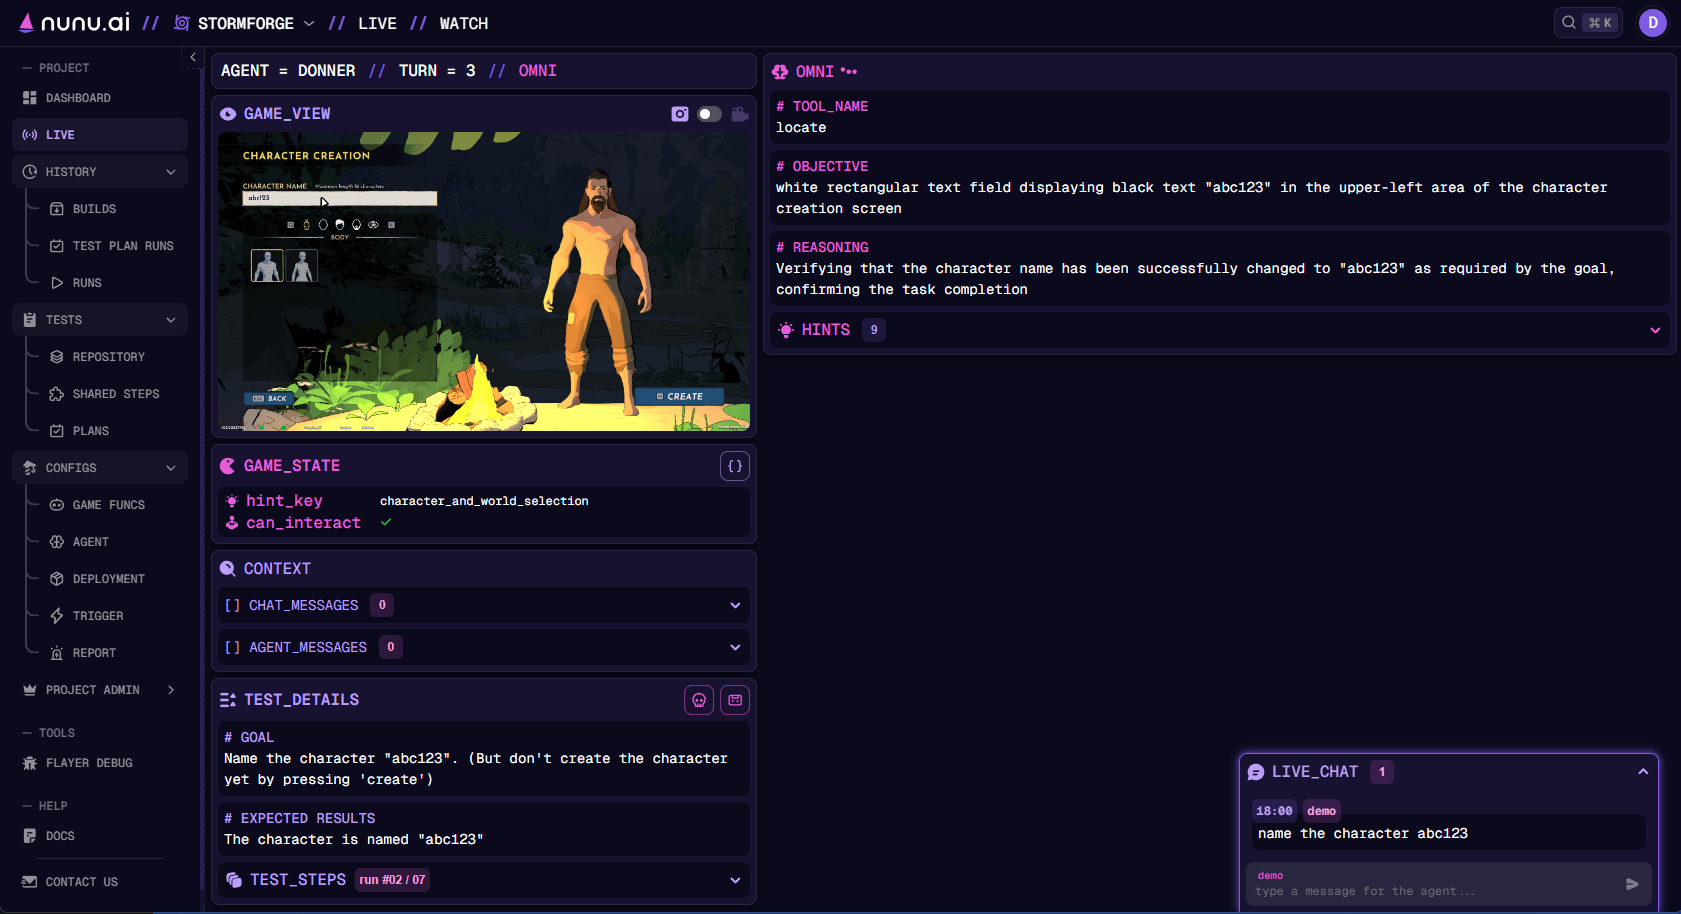The image size is (1681, 914).
Task: Click the live chat message input
Action: 1435,884
